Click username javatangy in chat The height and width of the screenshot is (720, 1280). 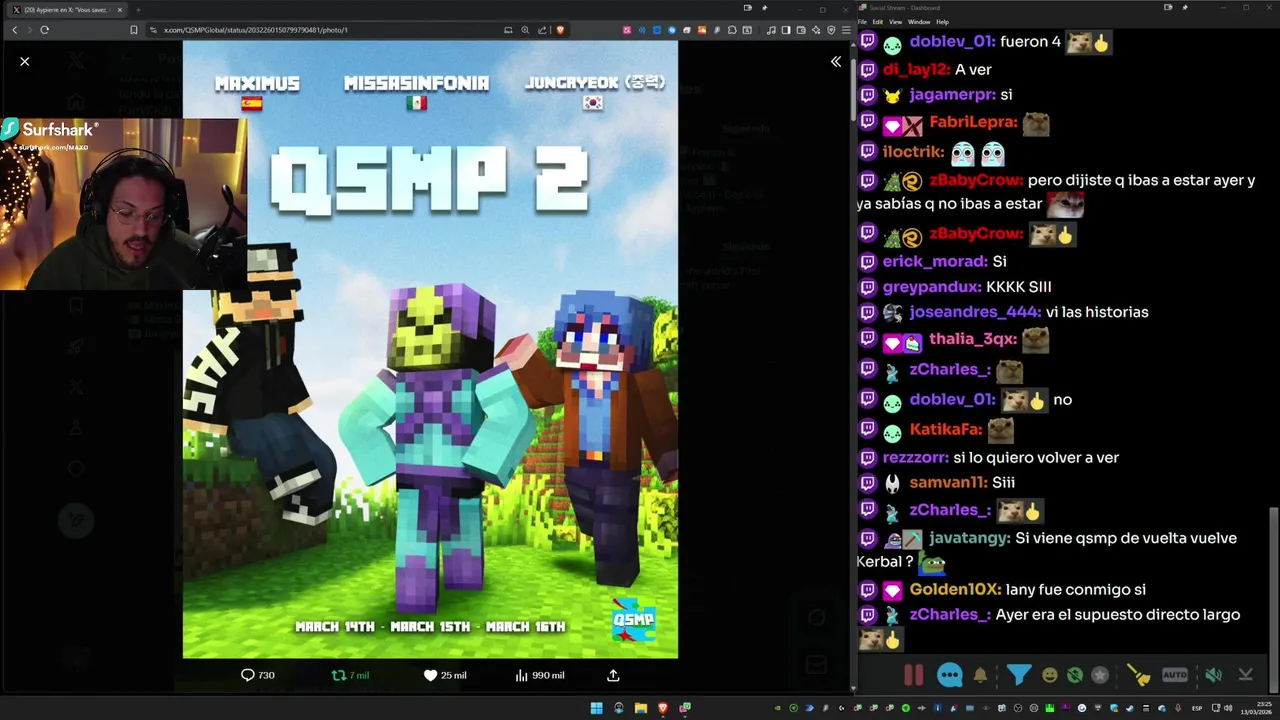[x=969, y=538]
